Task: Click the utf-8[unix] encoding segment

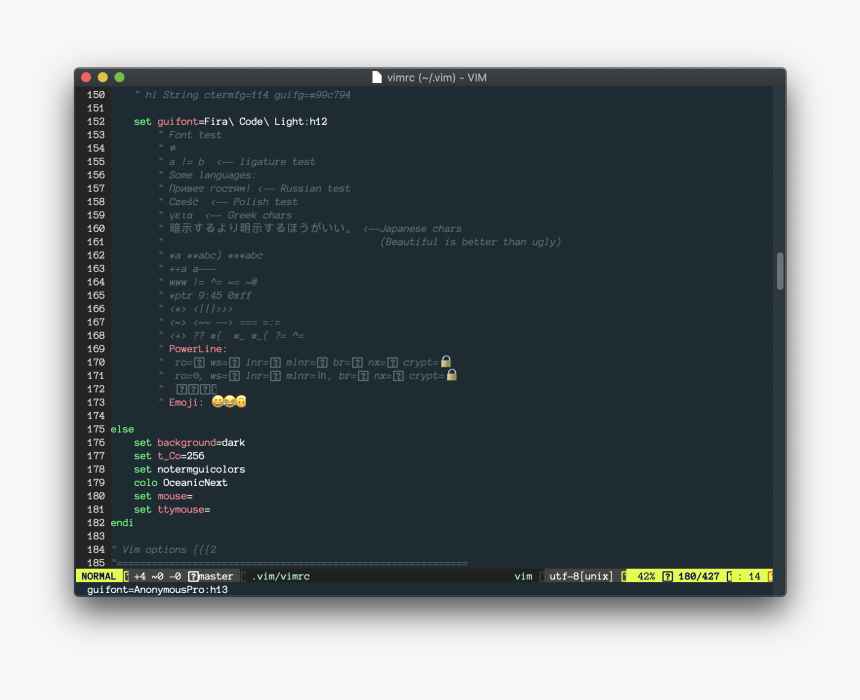Action: 580,576
